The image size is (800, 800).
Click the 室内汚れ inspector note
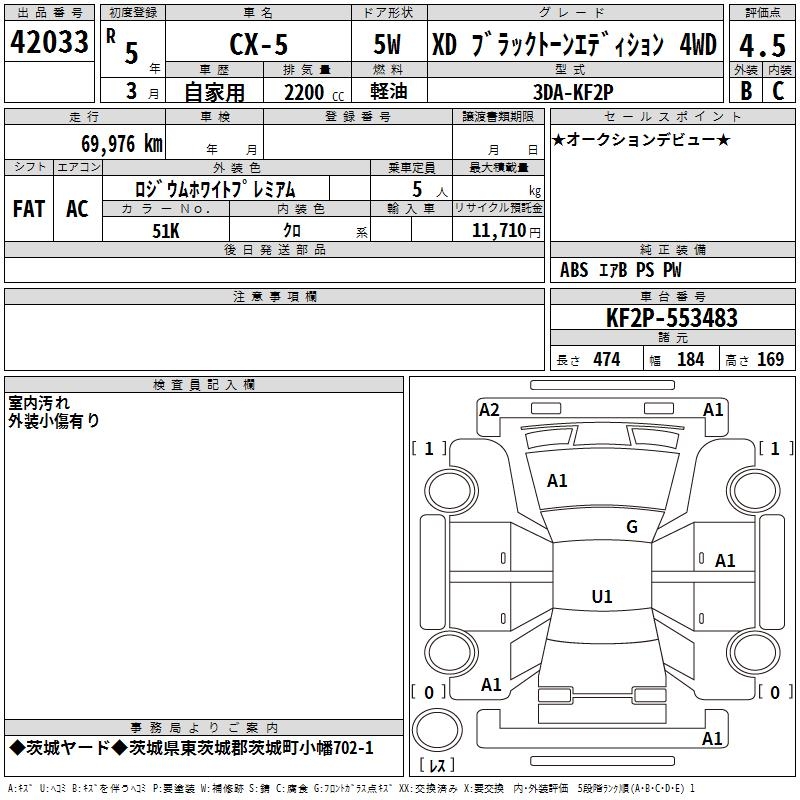pos(39,403)
